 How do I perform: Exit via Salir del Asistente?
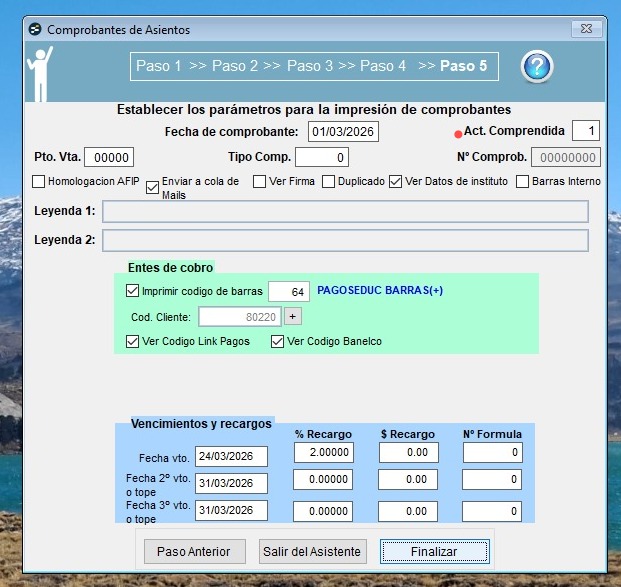pyautogui.click(x=312, y=551)
